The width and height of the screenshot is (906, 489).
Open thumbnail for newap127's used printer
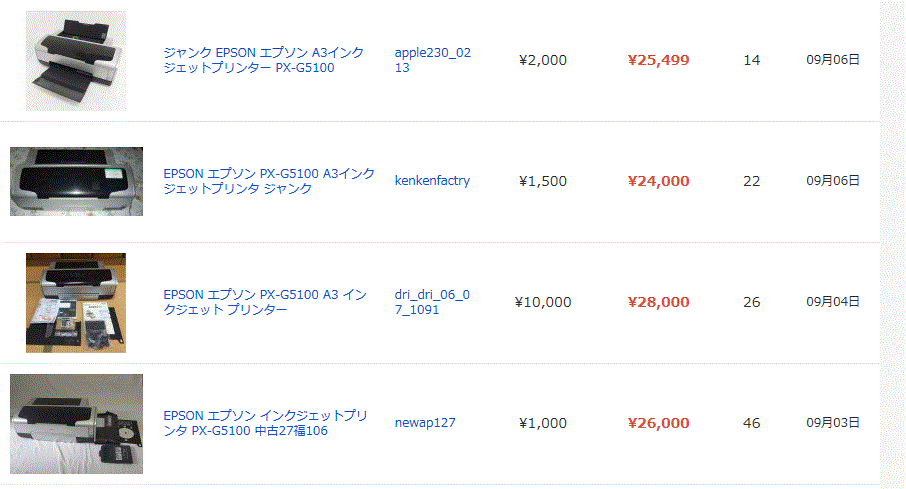coord(76,423)
